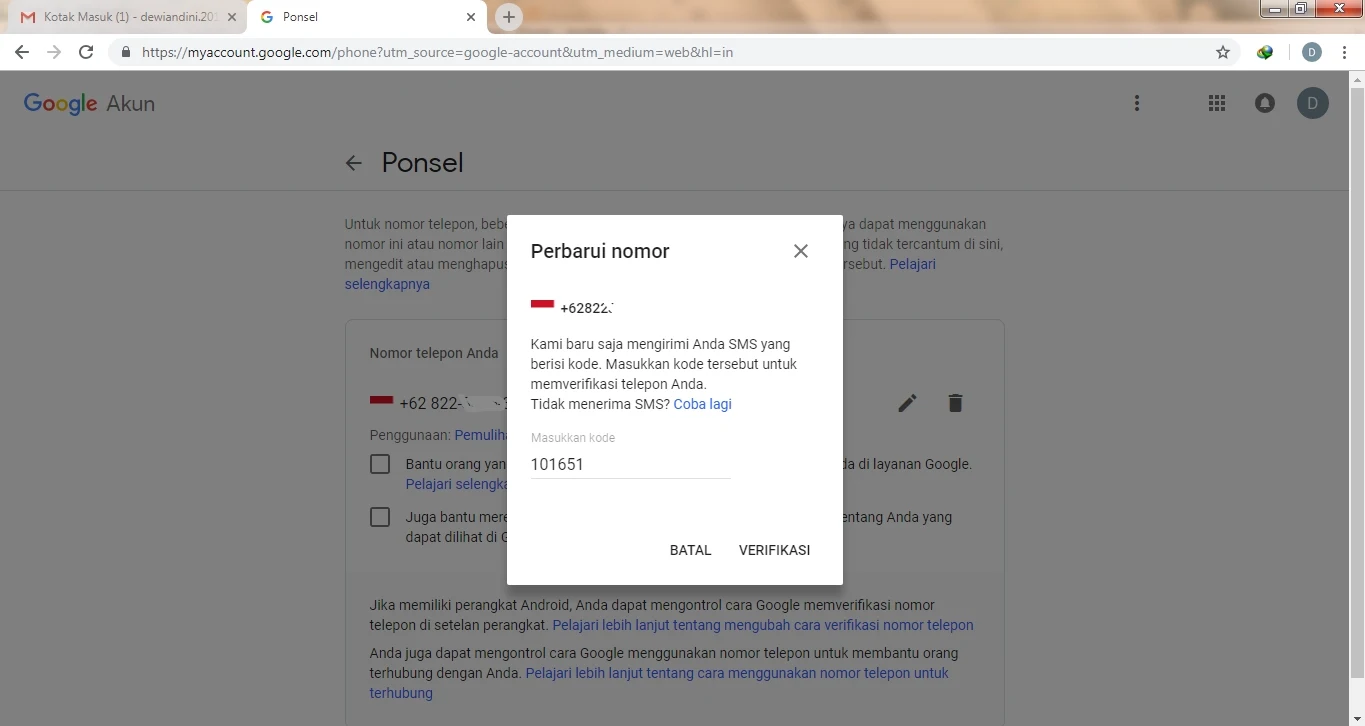Open the Chrome profile D icon
Image resolution: width=1365 pixels, height=726 pixels.
click(1312, 52)
